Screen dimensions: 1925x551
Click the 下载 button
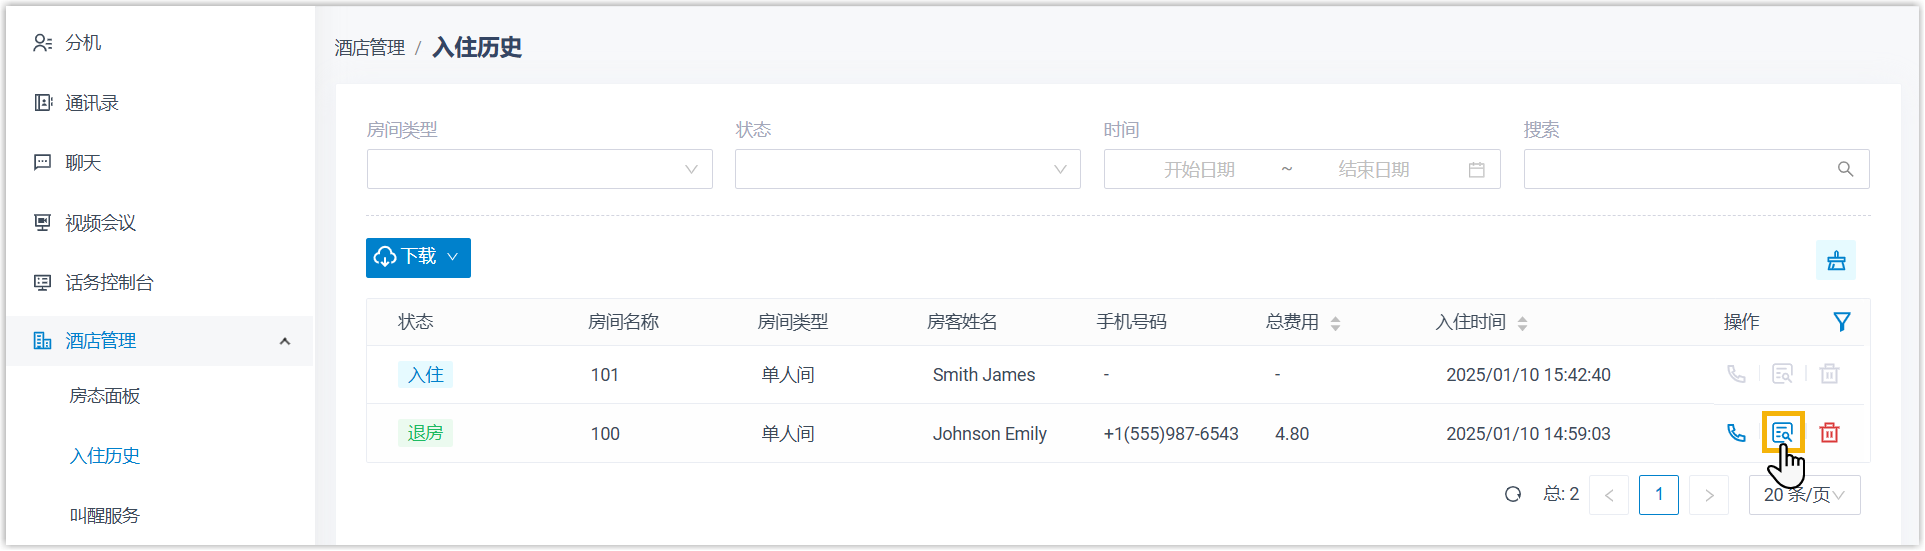pos(418,258)
